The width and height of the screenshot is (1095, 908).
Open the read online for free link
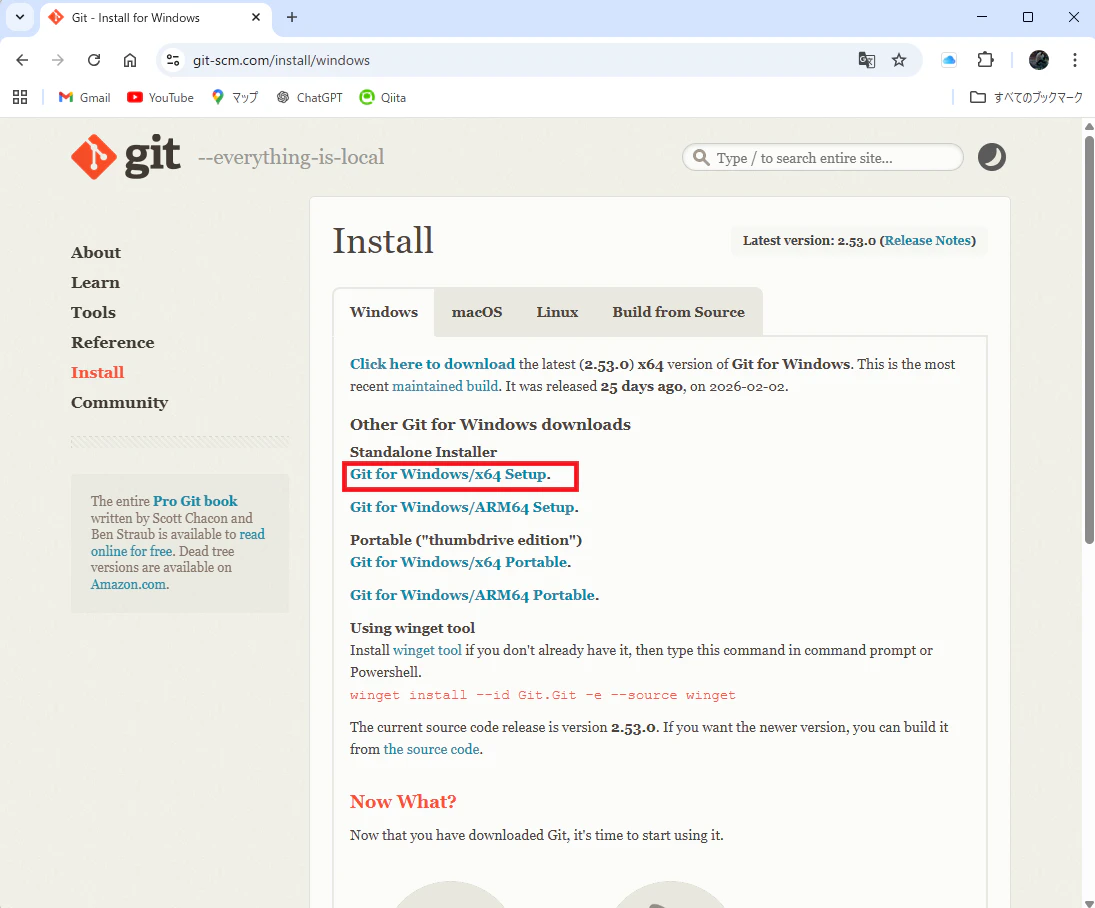178,543
